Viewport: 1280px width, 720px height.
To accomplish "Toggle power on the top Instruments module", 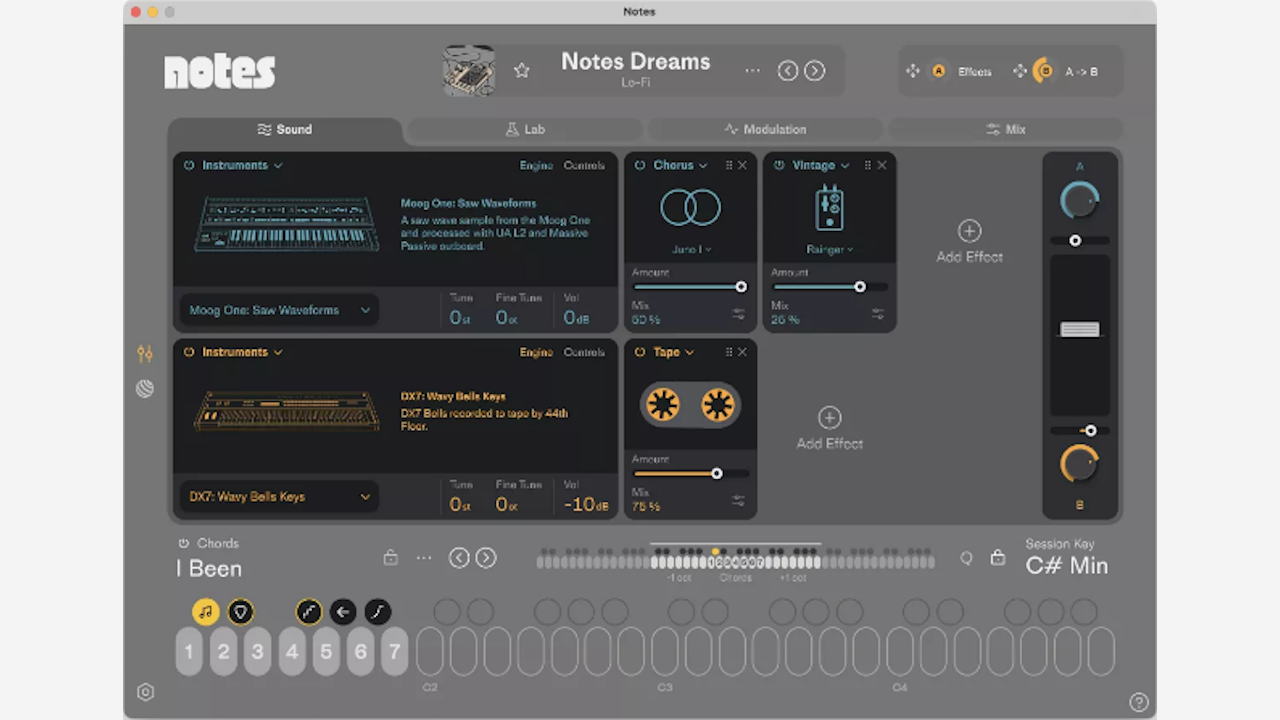I will click(x=188, y=165).
